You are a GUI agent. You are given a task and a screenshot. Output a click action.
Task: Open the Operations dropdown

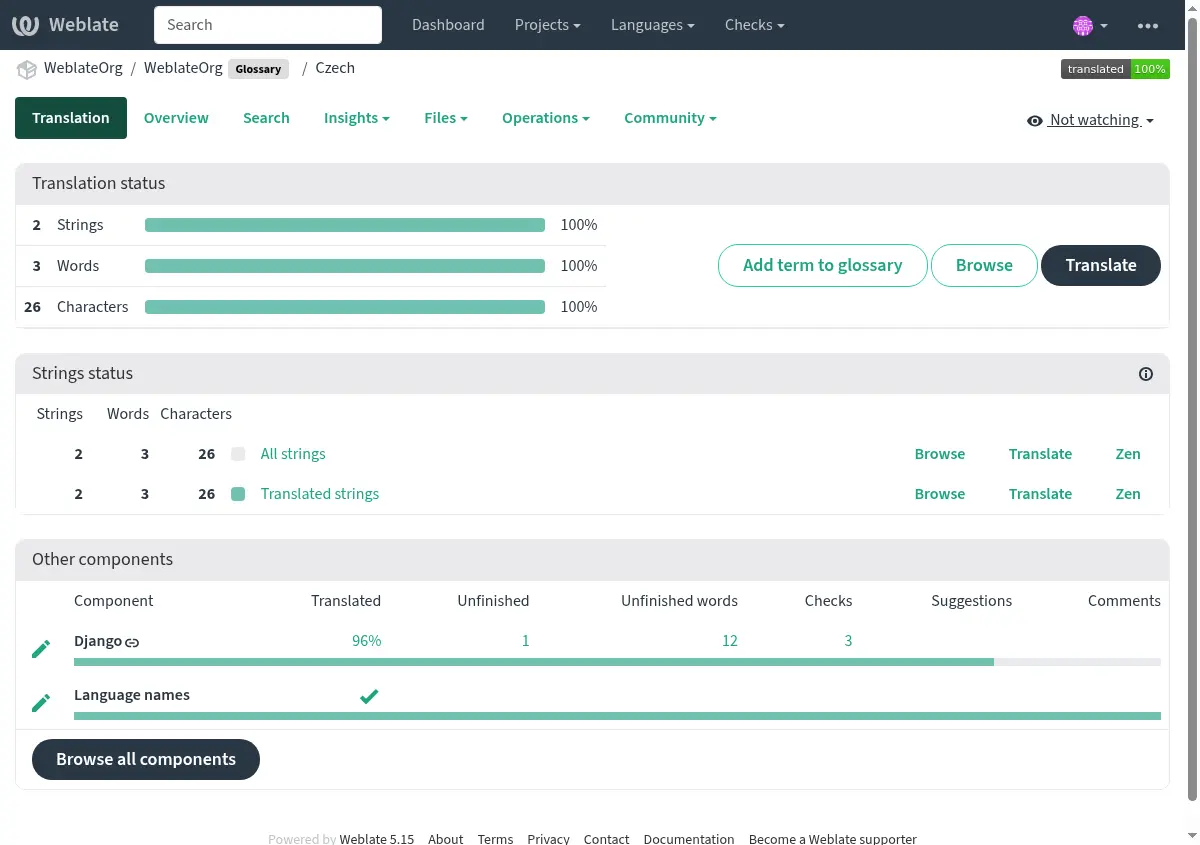click(x=546, y=118)
